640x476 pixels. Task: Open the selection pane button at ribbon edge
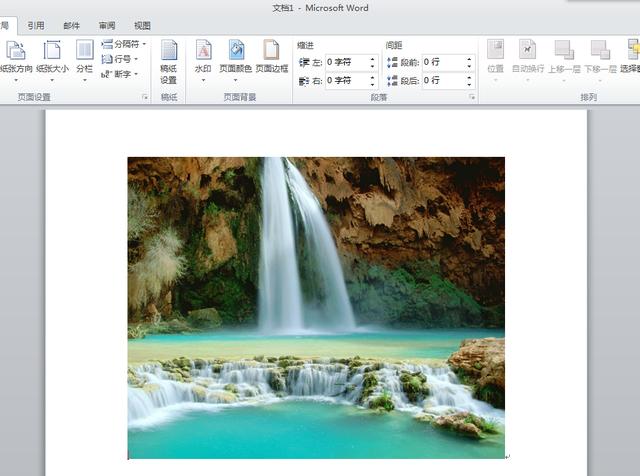632,57
